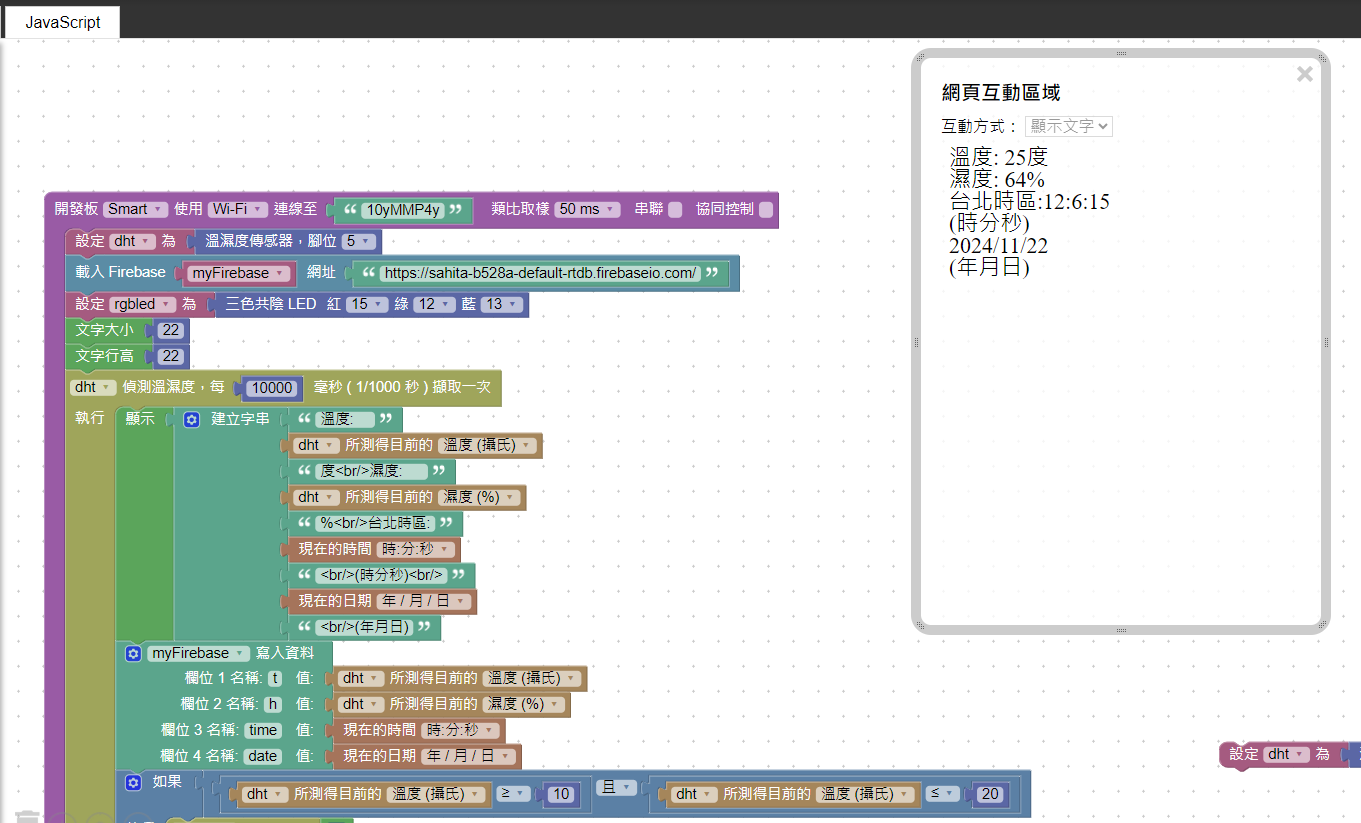Open the 且 logic operator dropdown
The image size is (1361, 823).
coord(619,787)
